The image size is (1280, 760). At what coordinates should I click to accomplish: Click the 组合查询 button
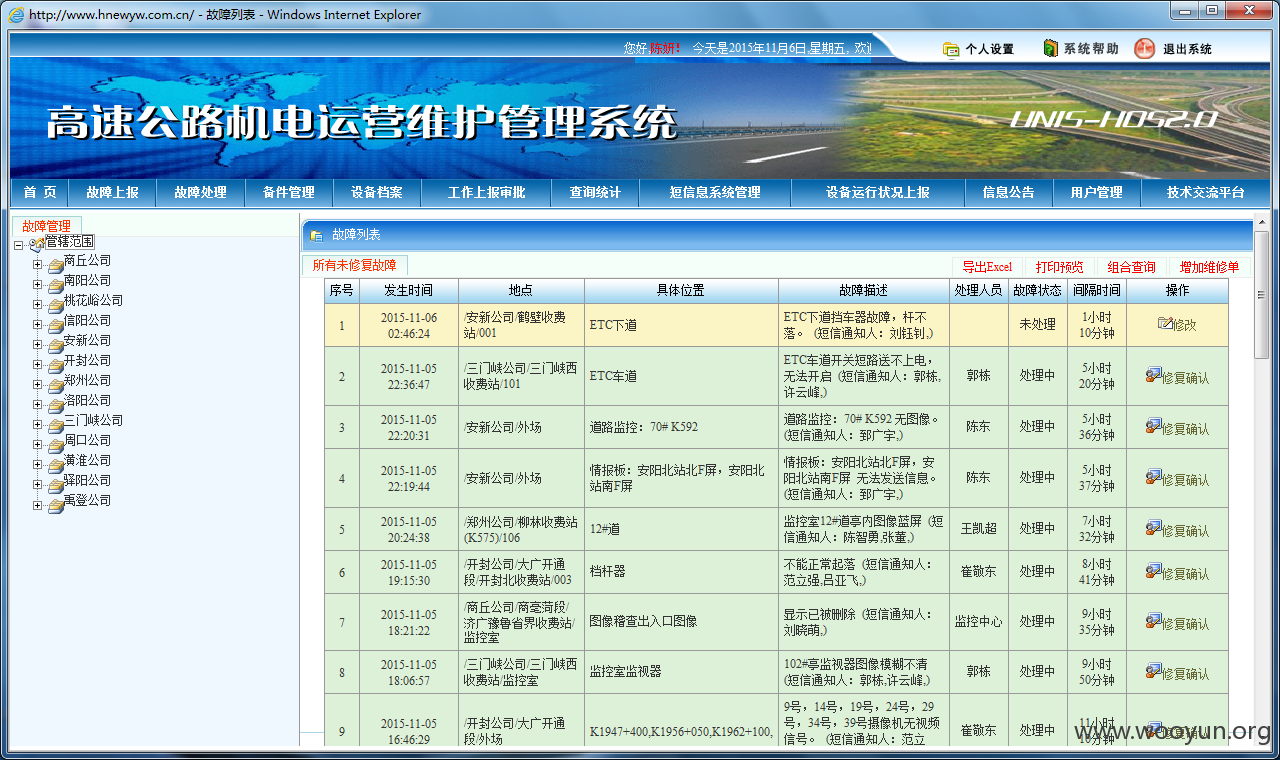pyautogui.click(x=1131, y=267)
